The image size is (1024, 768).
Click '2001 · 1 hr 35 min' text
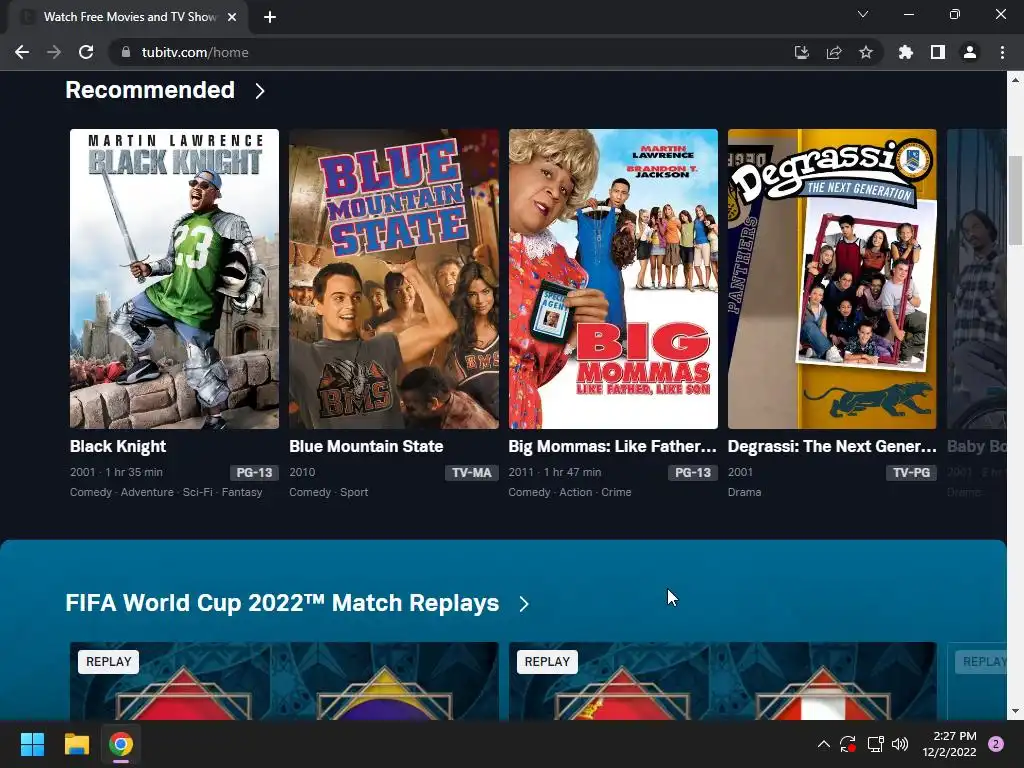pyautogui.click(x=116, y=472)
